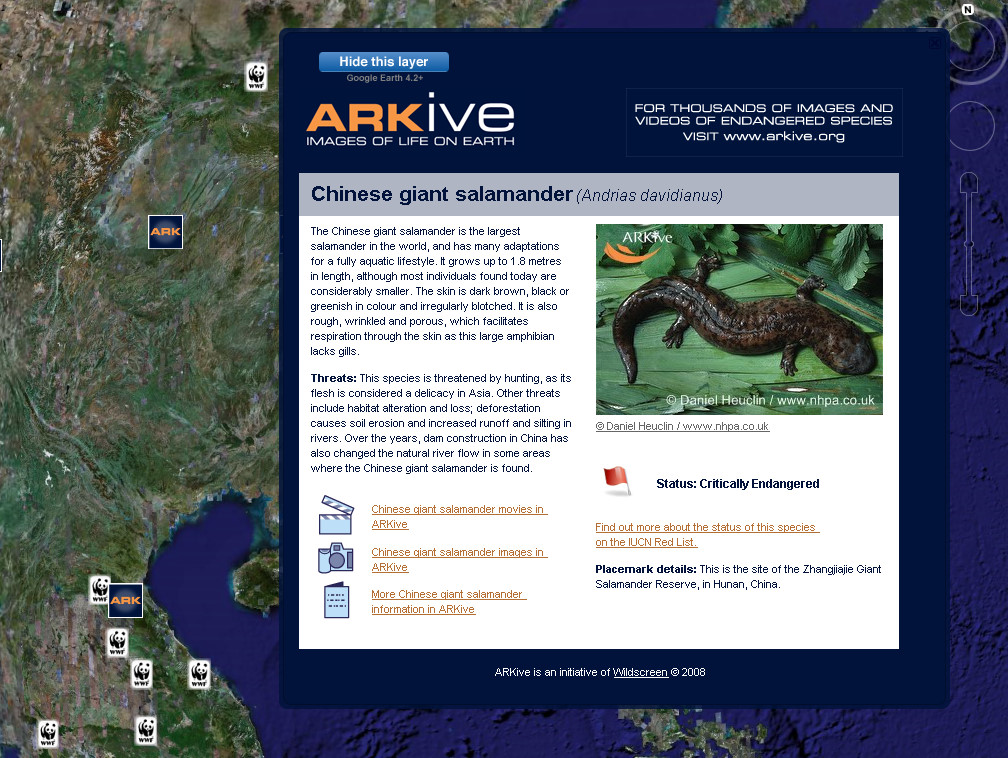Follow the Daniel Heuclin nhpa.co.uk credit link
The width and height of the screenshot is (1008, 758).
pos(682,426)
